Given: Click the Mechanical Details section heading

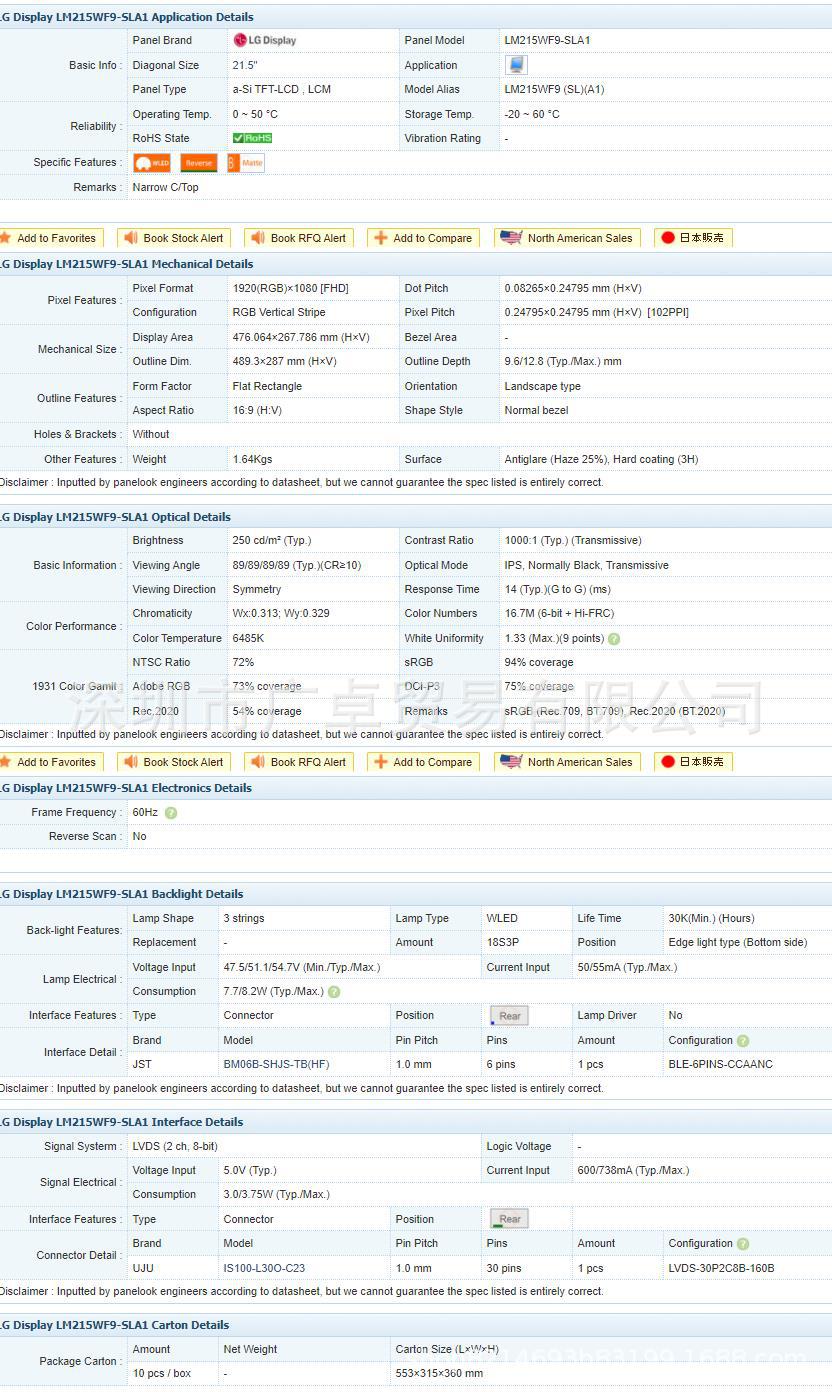Looking at the screenshot, I should (126, 264).
